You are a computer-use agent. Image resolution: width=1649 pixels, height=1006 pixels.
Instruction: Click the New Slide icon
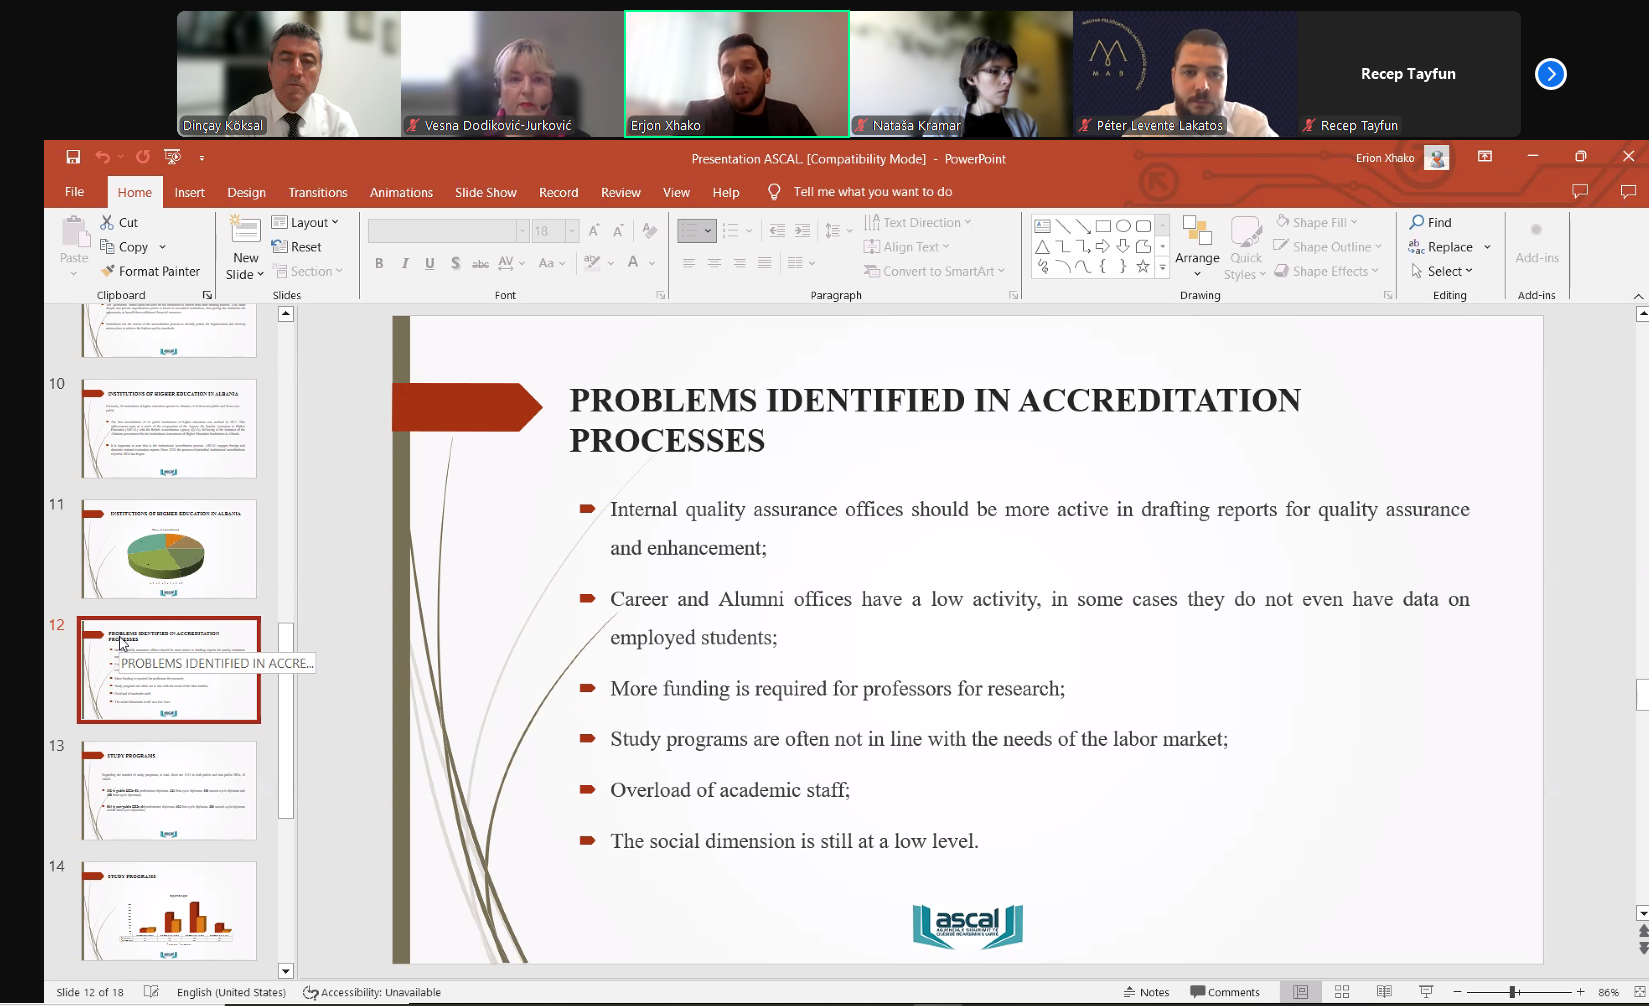245,231
